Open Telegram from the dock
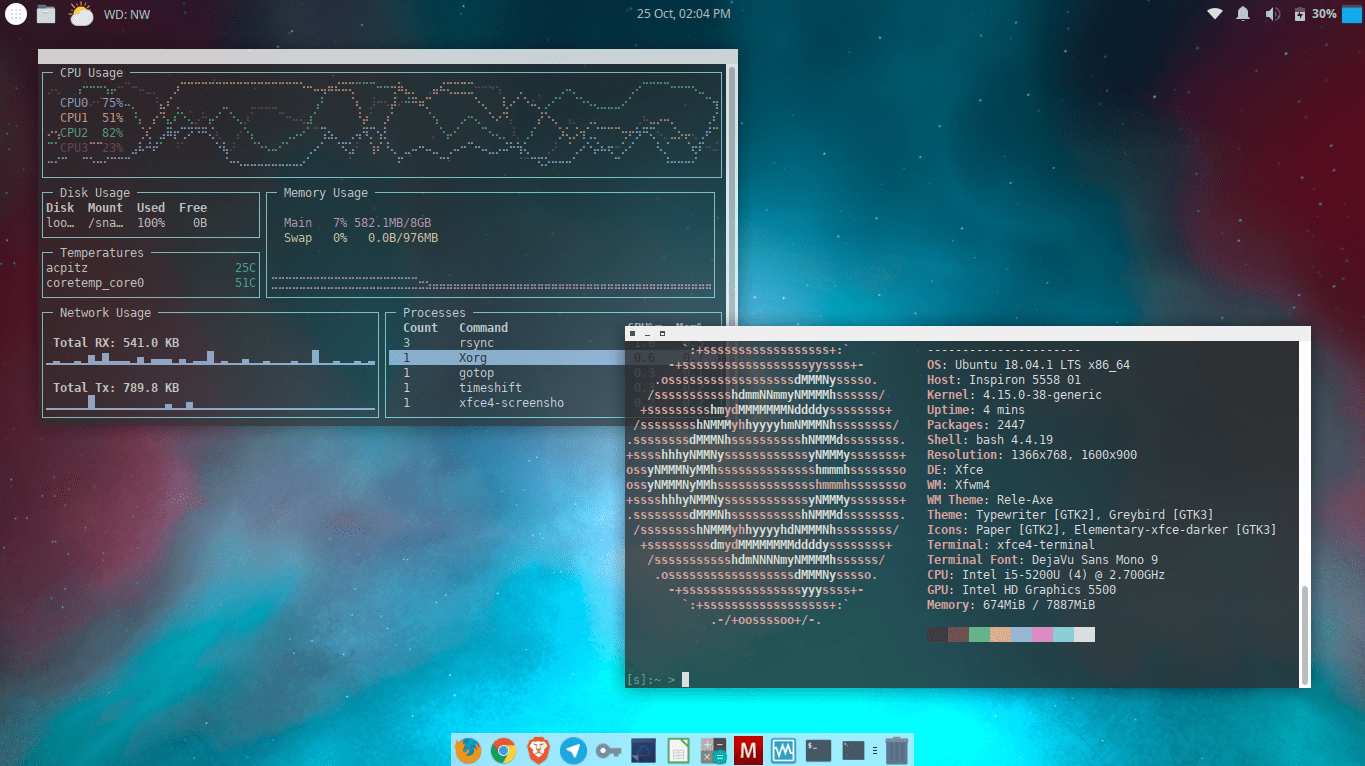Screen dimensions: 1365x766 [x=572, y=750]
